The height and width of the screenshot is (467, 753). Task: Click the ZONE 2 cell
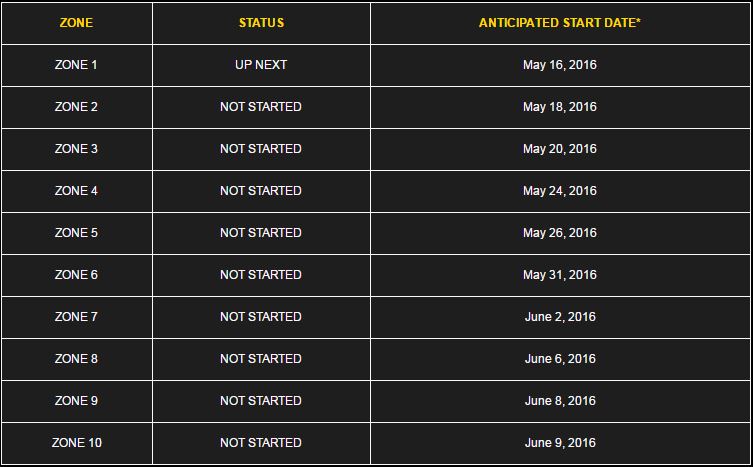click(x=76, y=107)
